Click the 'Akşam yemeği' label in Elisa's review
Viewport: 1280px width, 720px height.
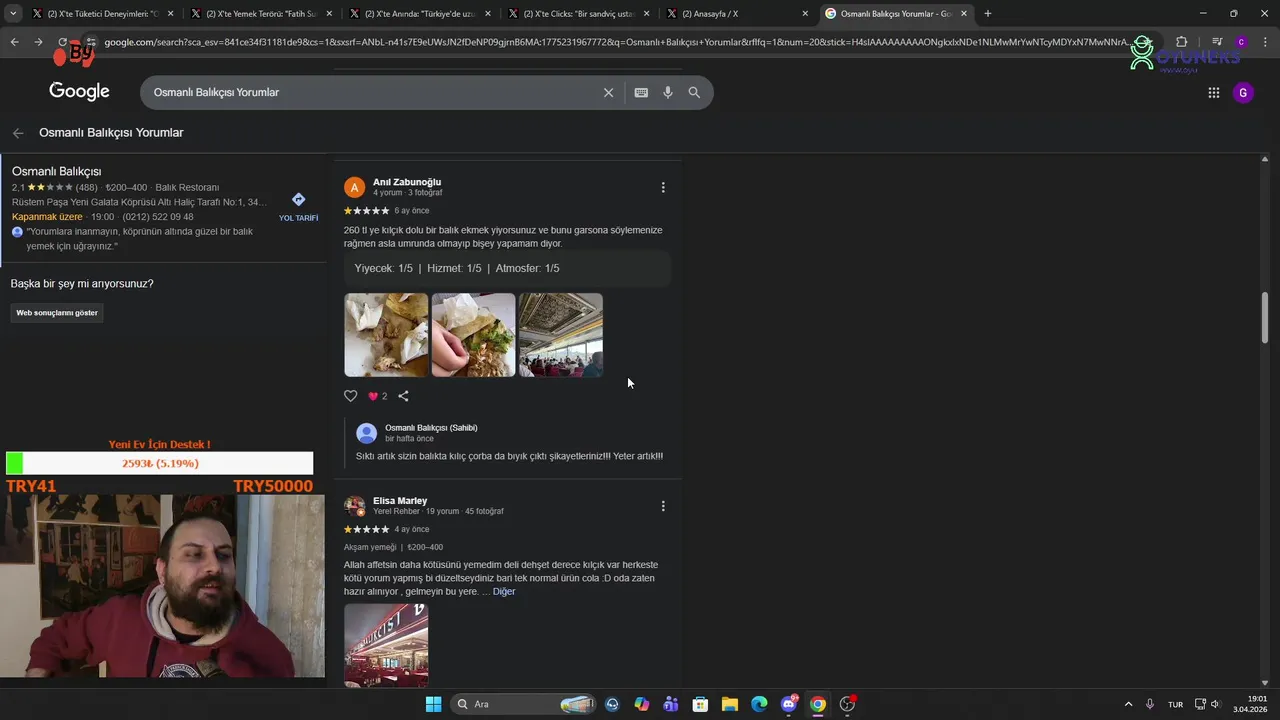point(370,547)
